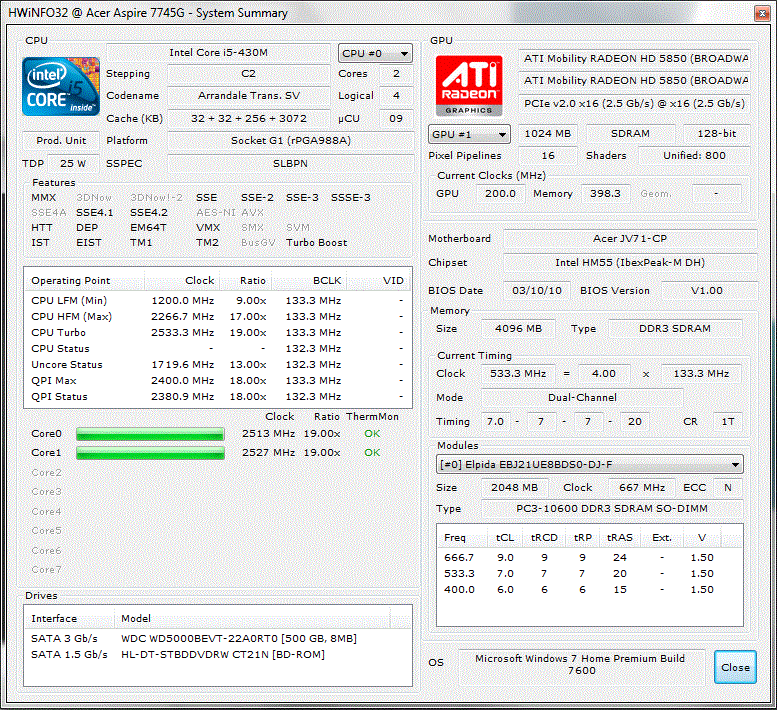The width and height of the screenshot is (777, 710).
Task: Click the BIOS Version V1.00 field
Action: [x=709, y=290]
